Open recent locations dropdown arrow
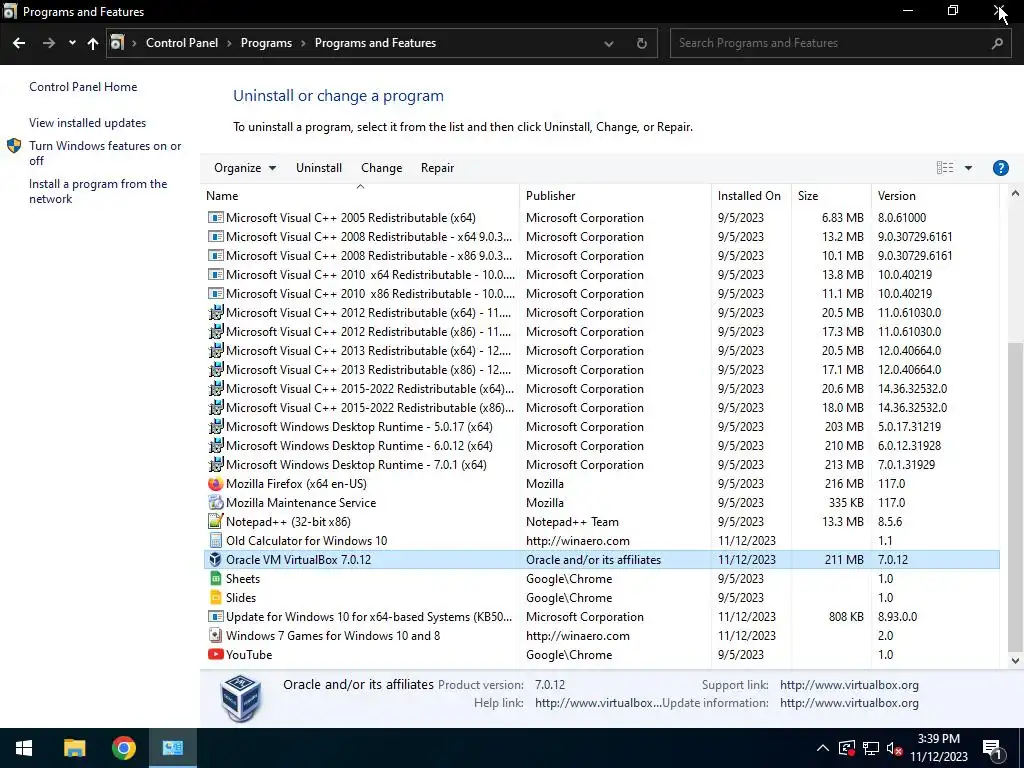Image resolution: width=1024 pixels, height=768 pixels. 72,43
